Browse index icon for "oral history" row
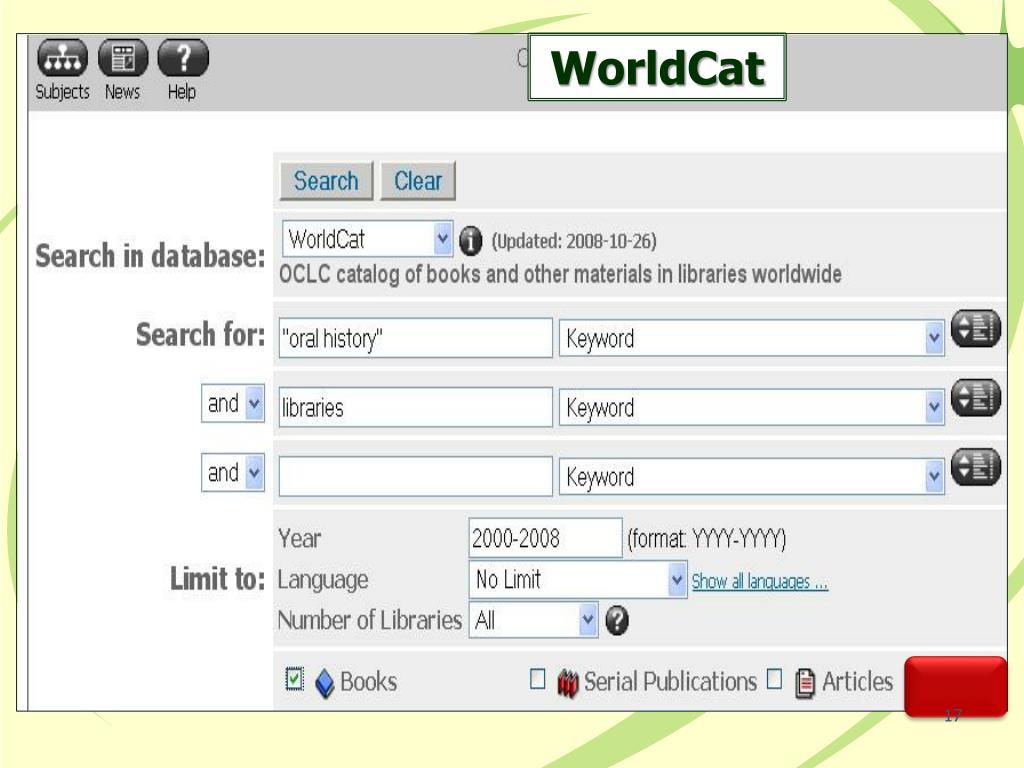The image size is (1024, 768). [x=976, y=328]
